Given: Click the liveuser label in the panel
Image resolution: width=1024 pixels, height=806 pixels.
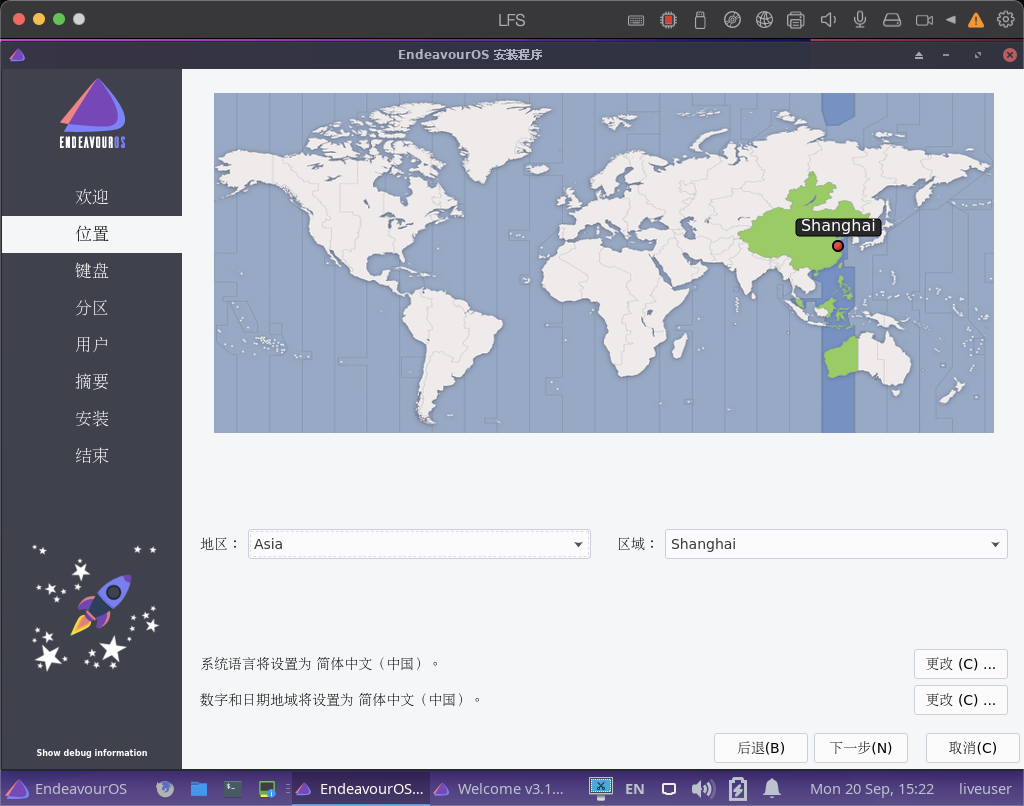Looking at the screenshot, I should [985, 789].
